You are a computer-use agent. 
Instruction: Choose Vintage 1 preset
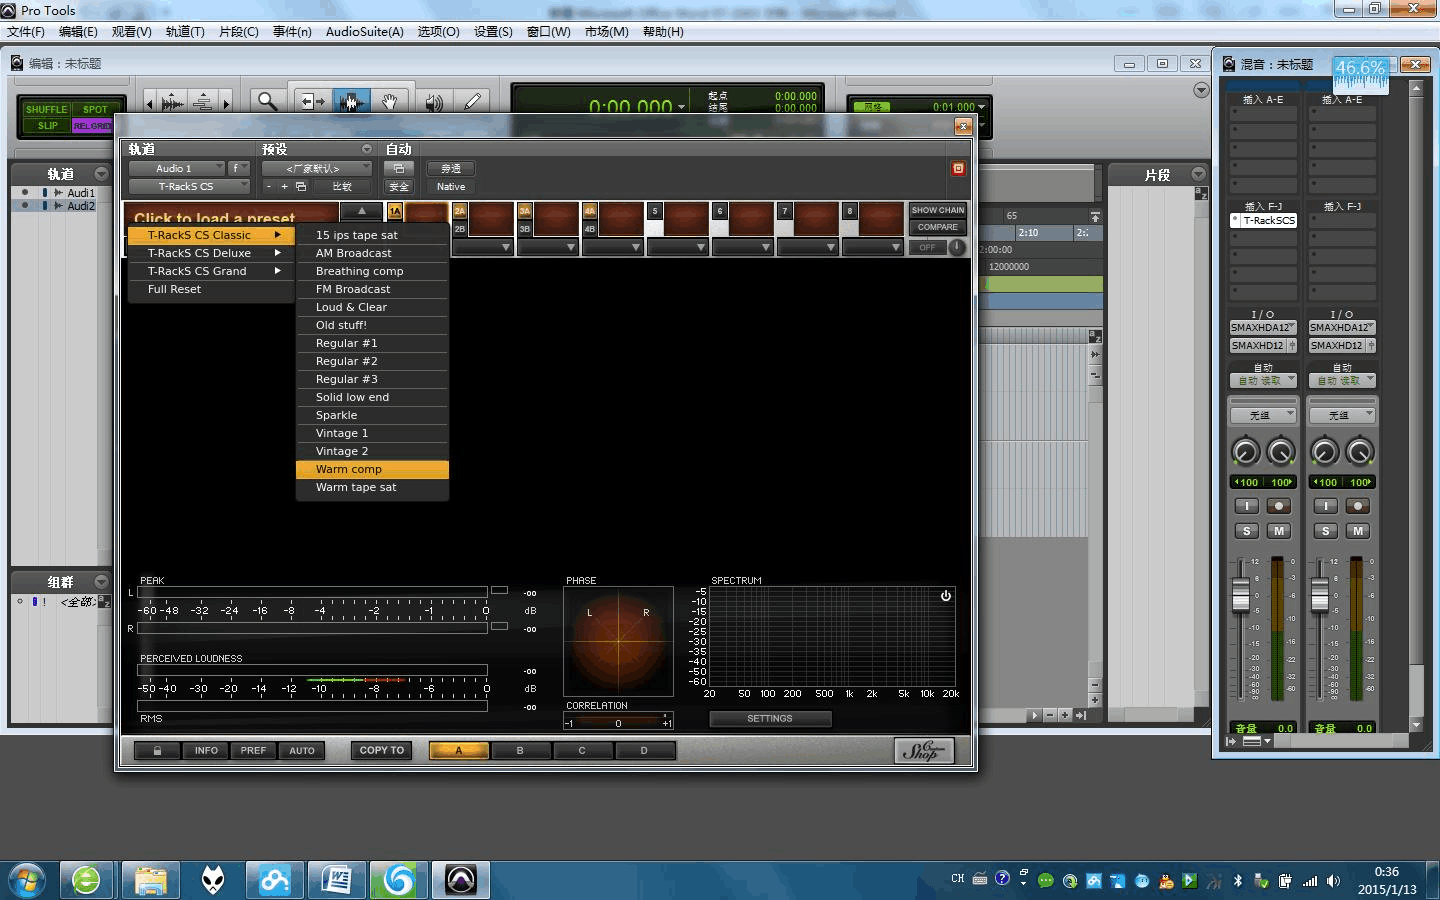[372, 434]
